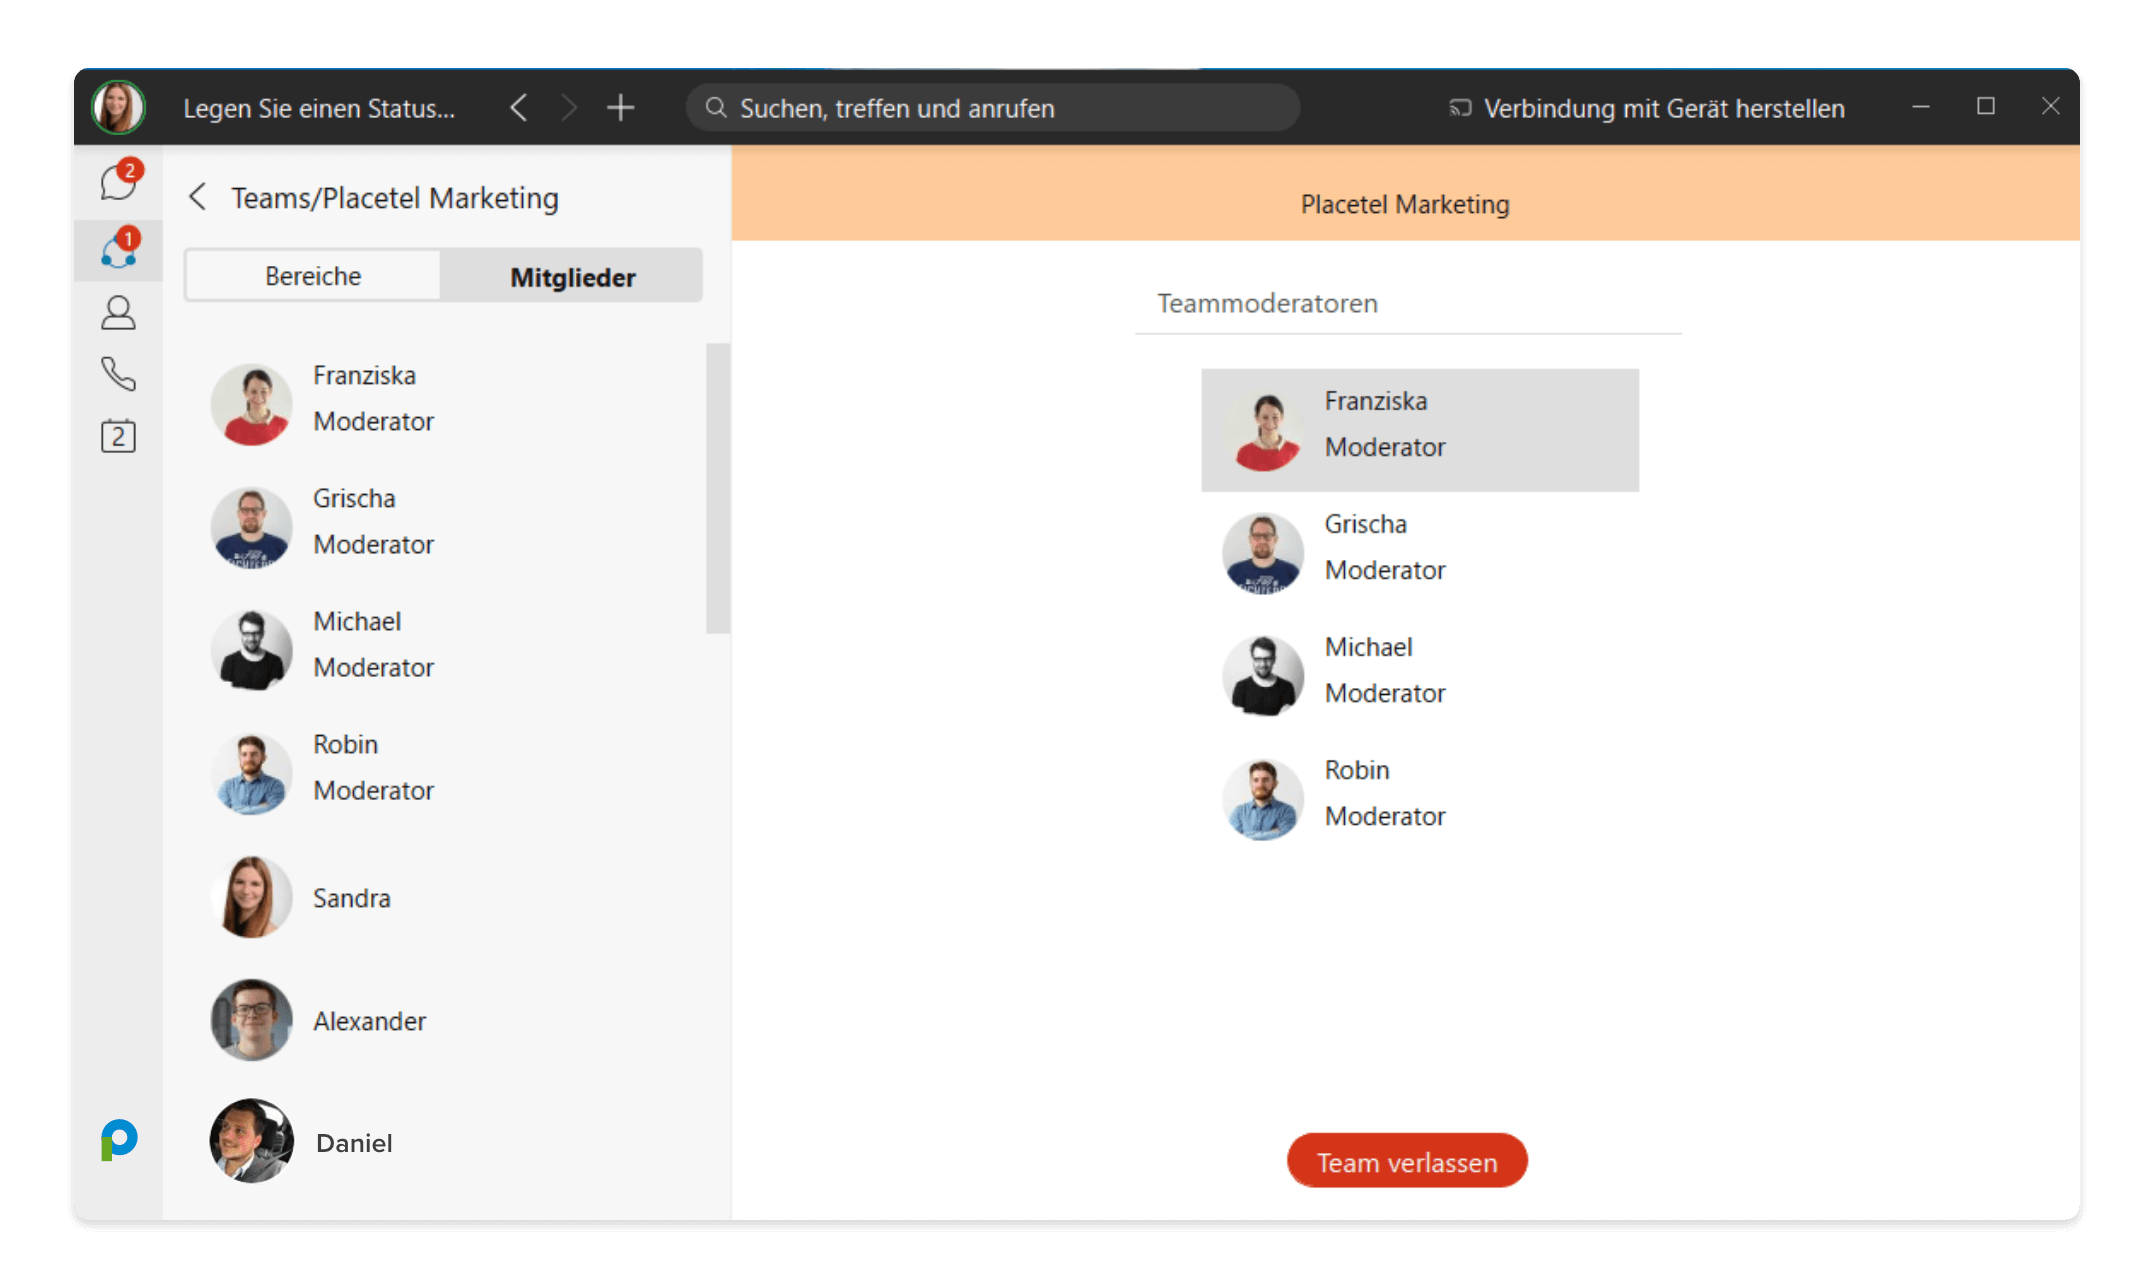The width and height of the screenshot is (2154, 1288).
Task: Go back from Teams/Placetel Marketing using chevron
Action: [198, 197]
